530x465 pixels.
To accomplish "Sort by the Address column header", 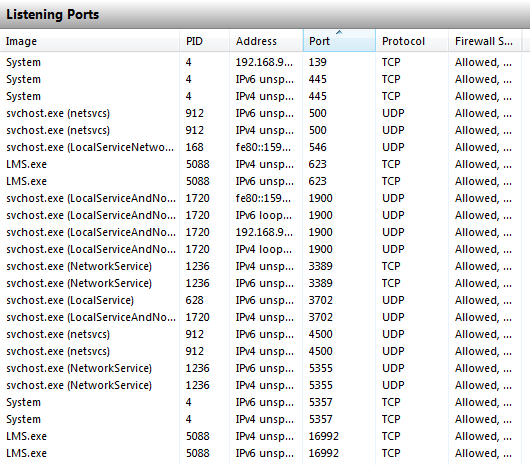I will (x=266, y=41).
